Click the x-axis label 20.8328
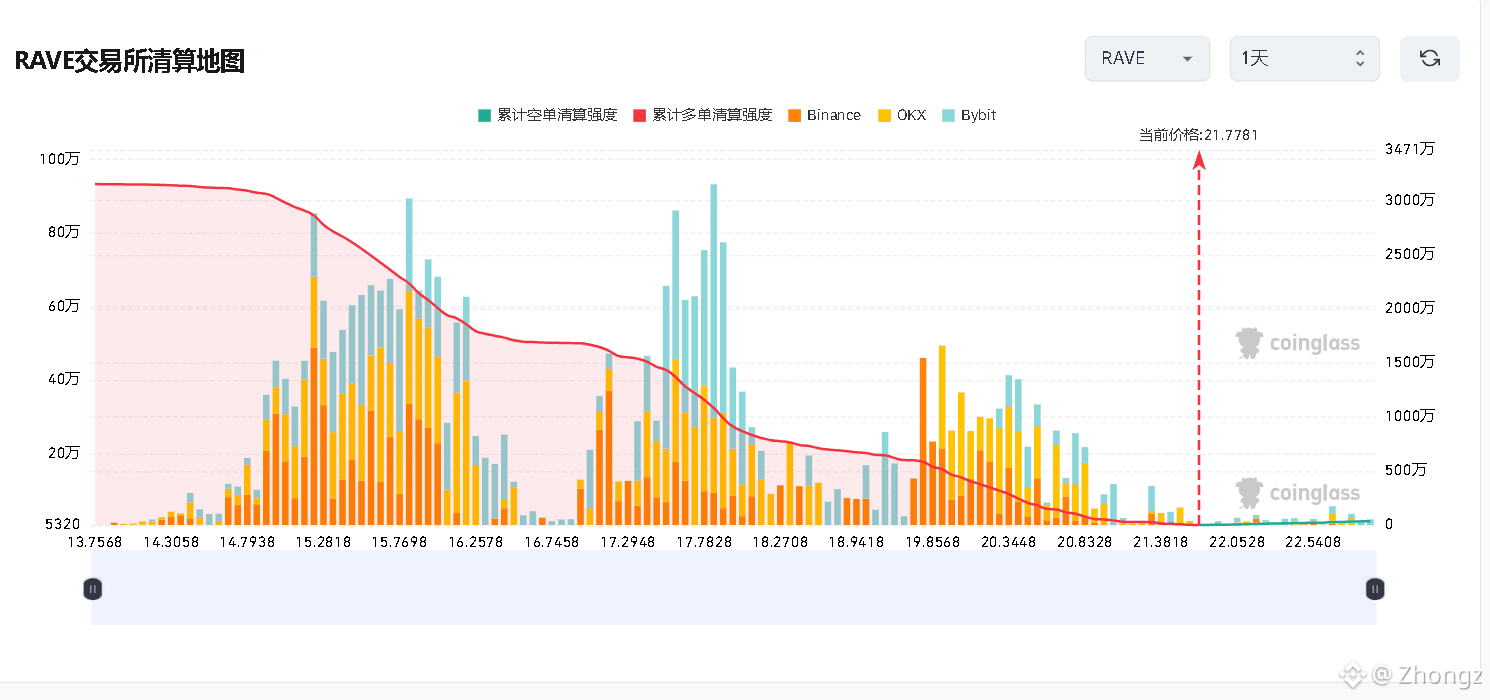1490x700 pixels. pyautogui.click(x=1084, y=542)
